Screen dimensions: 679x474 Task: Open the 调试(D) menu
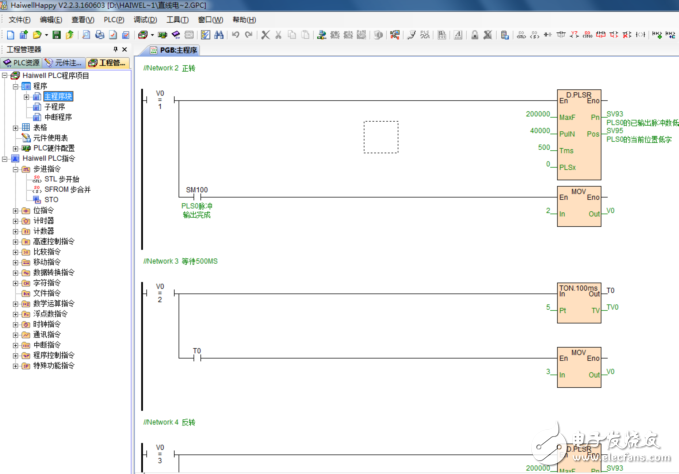pos(145,19)
